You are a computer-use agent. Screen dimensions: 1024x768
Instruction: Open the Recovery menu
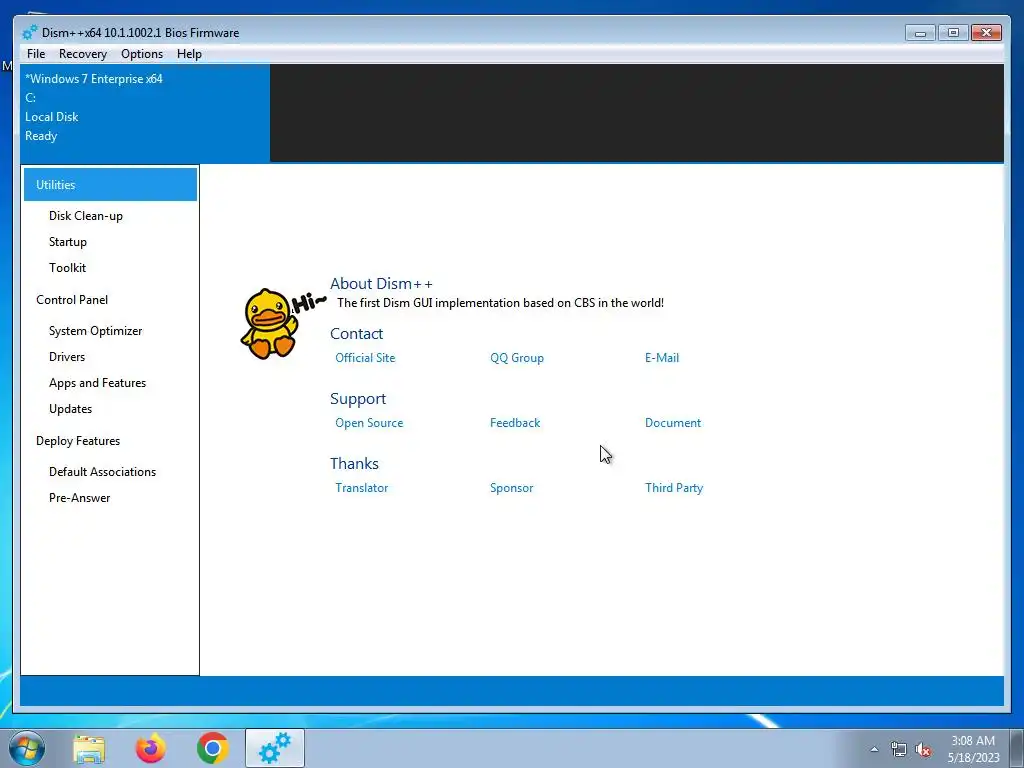[82, 54]
